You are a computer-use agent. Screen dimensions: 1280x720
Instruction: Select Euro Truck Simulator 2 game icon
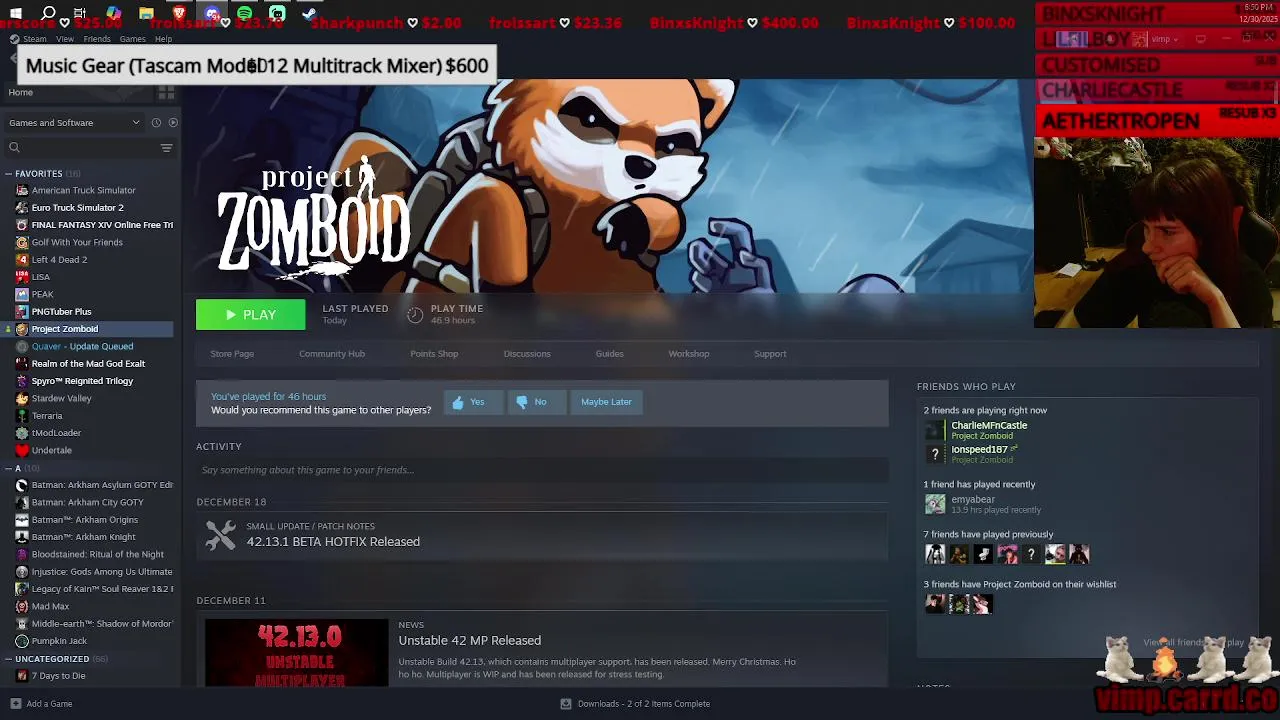22,208
